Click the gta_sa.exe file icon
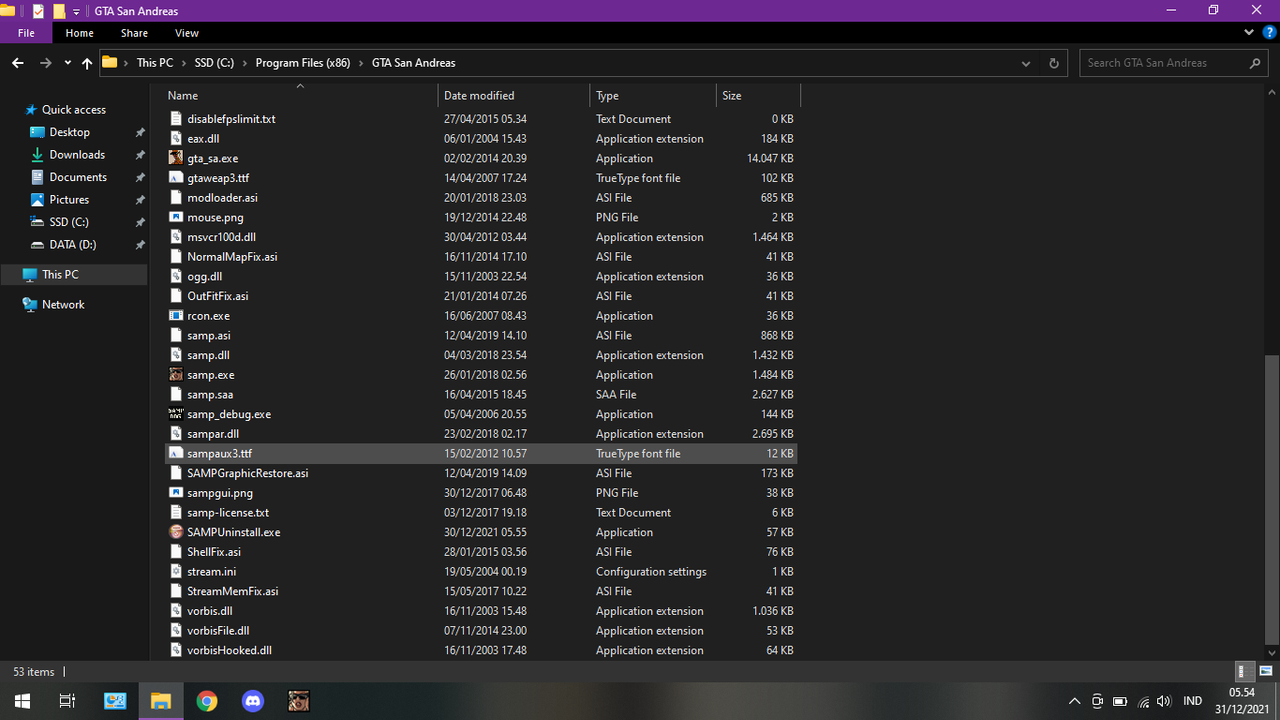Viewport: 1280px width, 720px height. pos(176,158)
